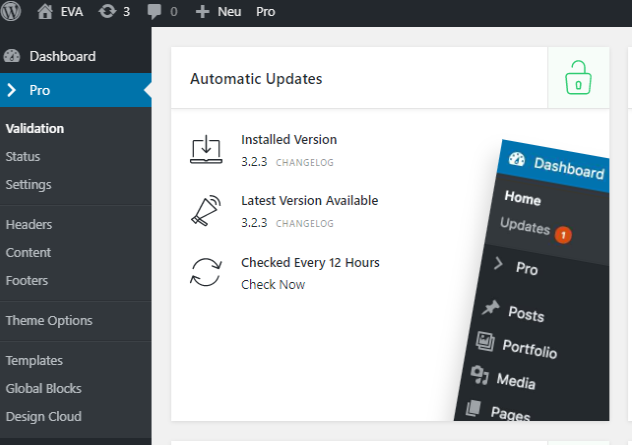Click the Installed Version download icon
The width and height of the screenshot is (632, 445).
click(x=206, y=149)
